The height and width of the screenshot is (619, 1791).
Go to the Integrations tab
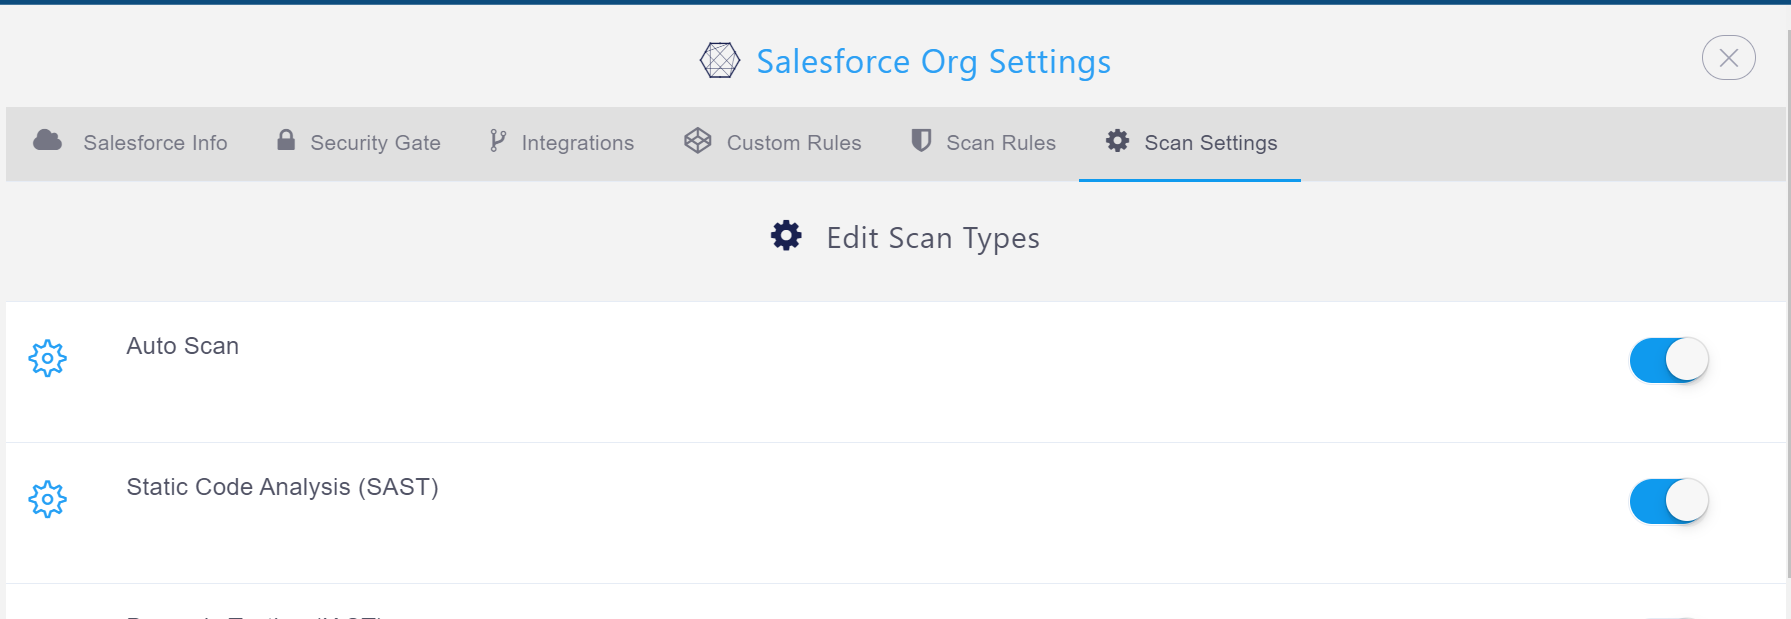[x=562, y=143]
